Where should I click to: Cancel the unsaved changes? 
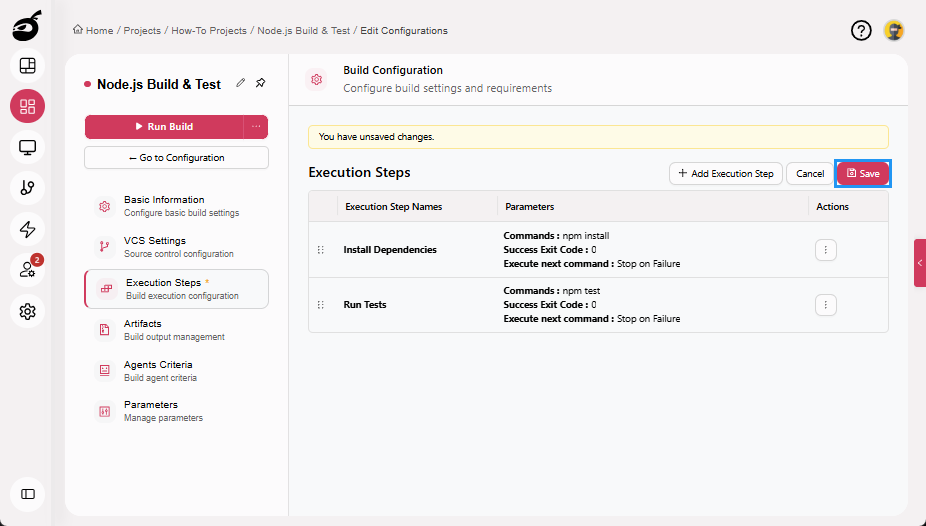coord(810,174)
